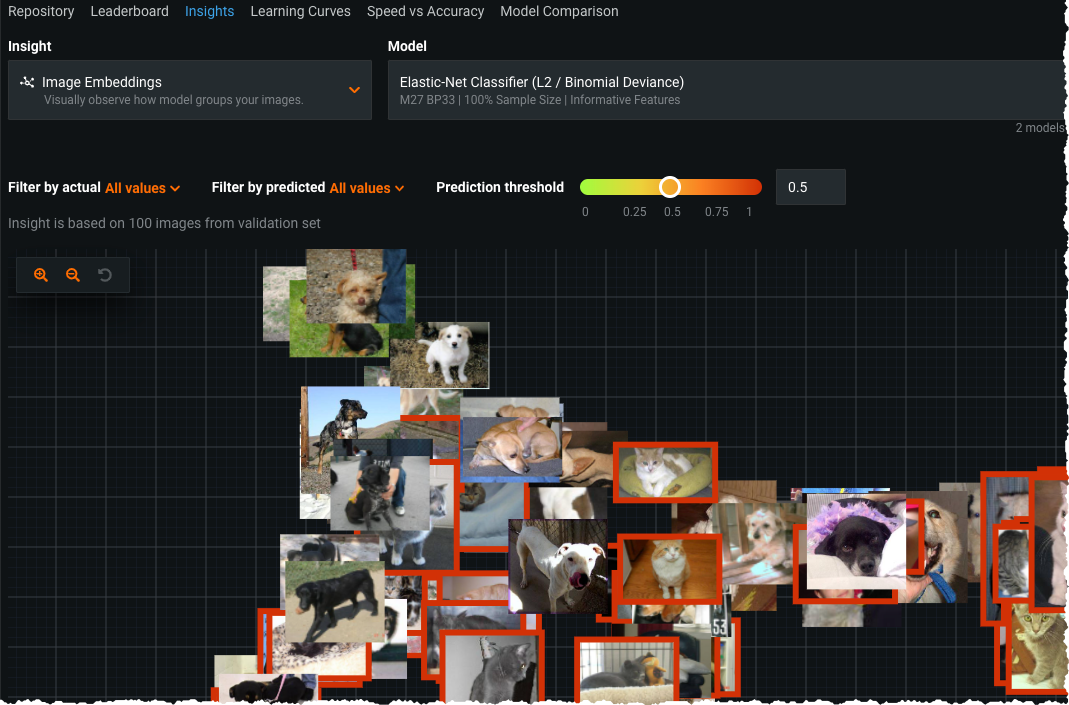This screenshot has width=1069, height=705.
Task: Go to the Speed vs Accuracy tab
Action: (x=425, y=12)
